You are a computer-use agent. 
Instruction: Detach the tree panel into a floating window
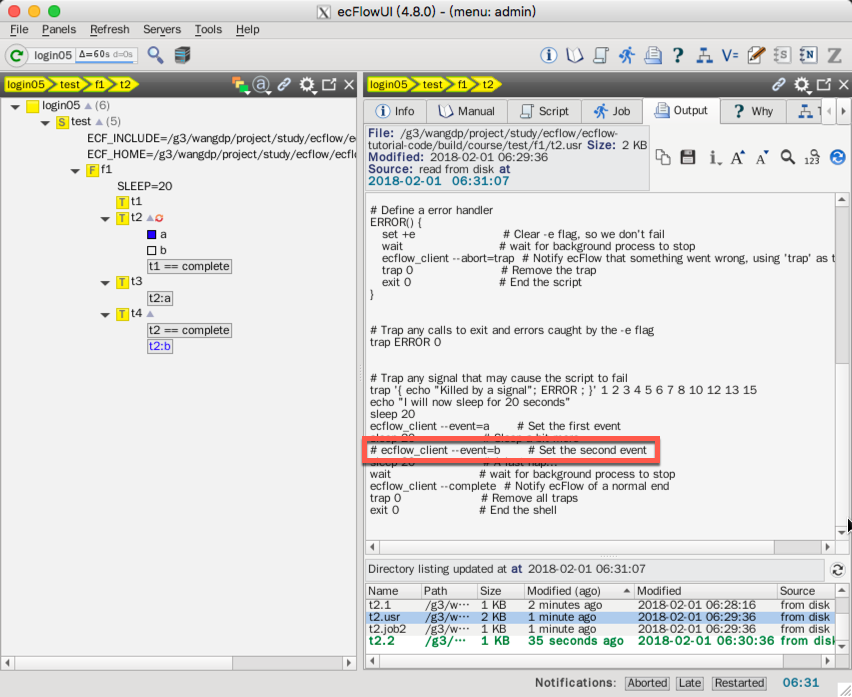[329, 84]
